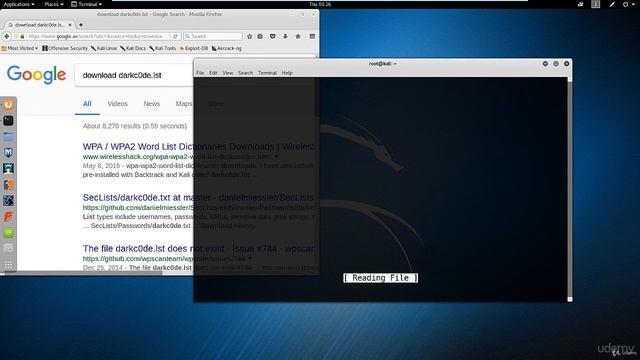Expand Most Visited bookmarks folder
The height and width of the screenshot is (360, 640).
20,48
